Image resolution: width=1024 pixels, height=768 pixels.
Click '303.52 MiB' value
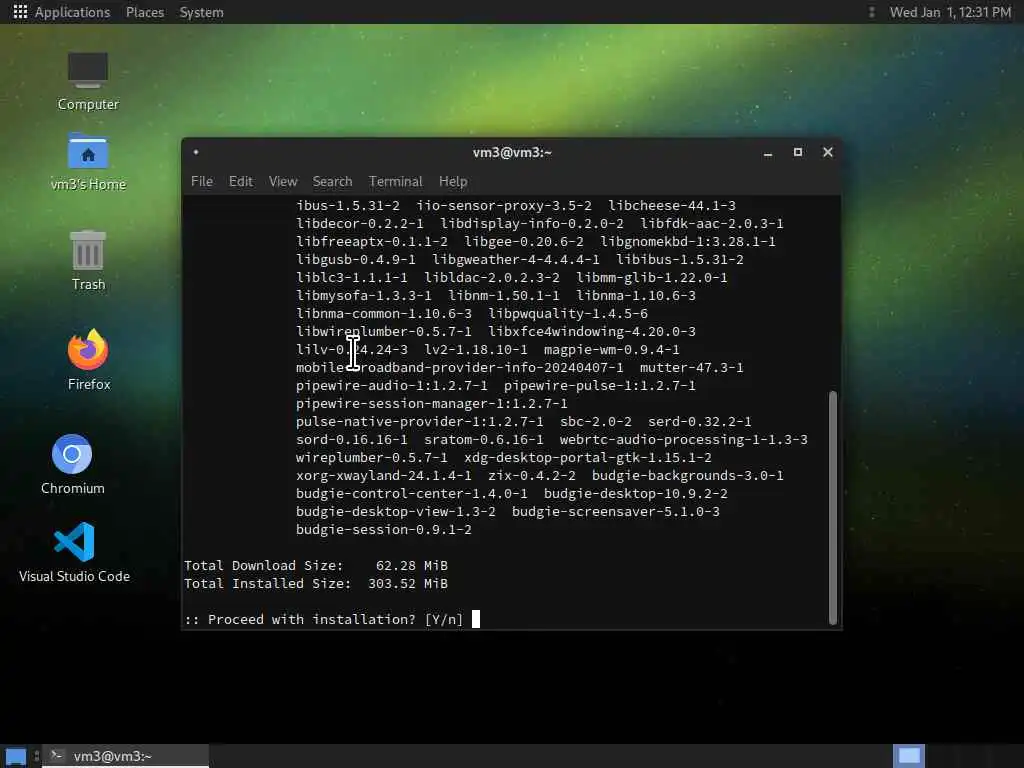pos(408,583)
